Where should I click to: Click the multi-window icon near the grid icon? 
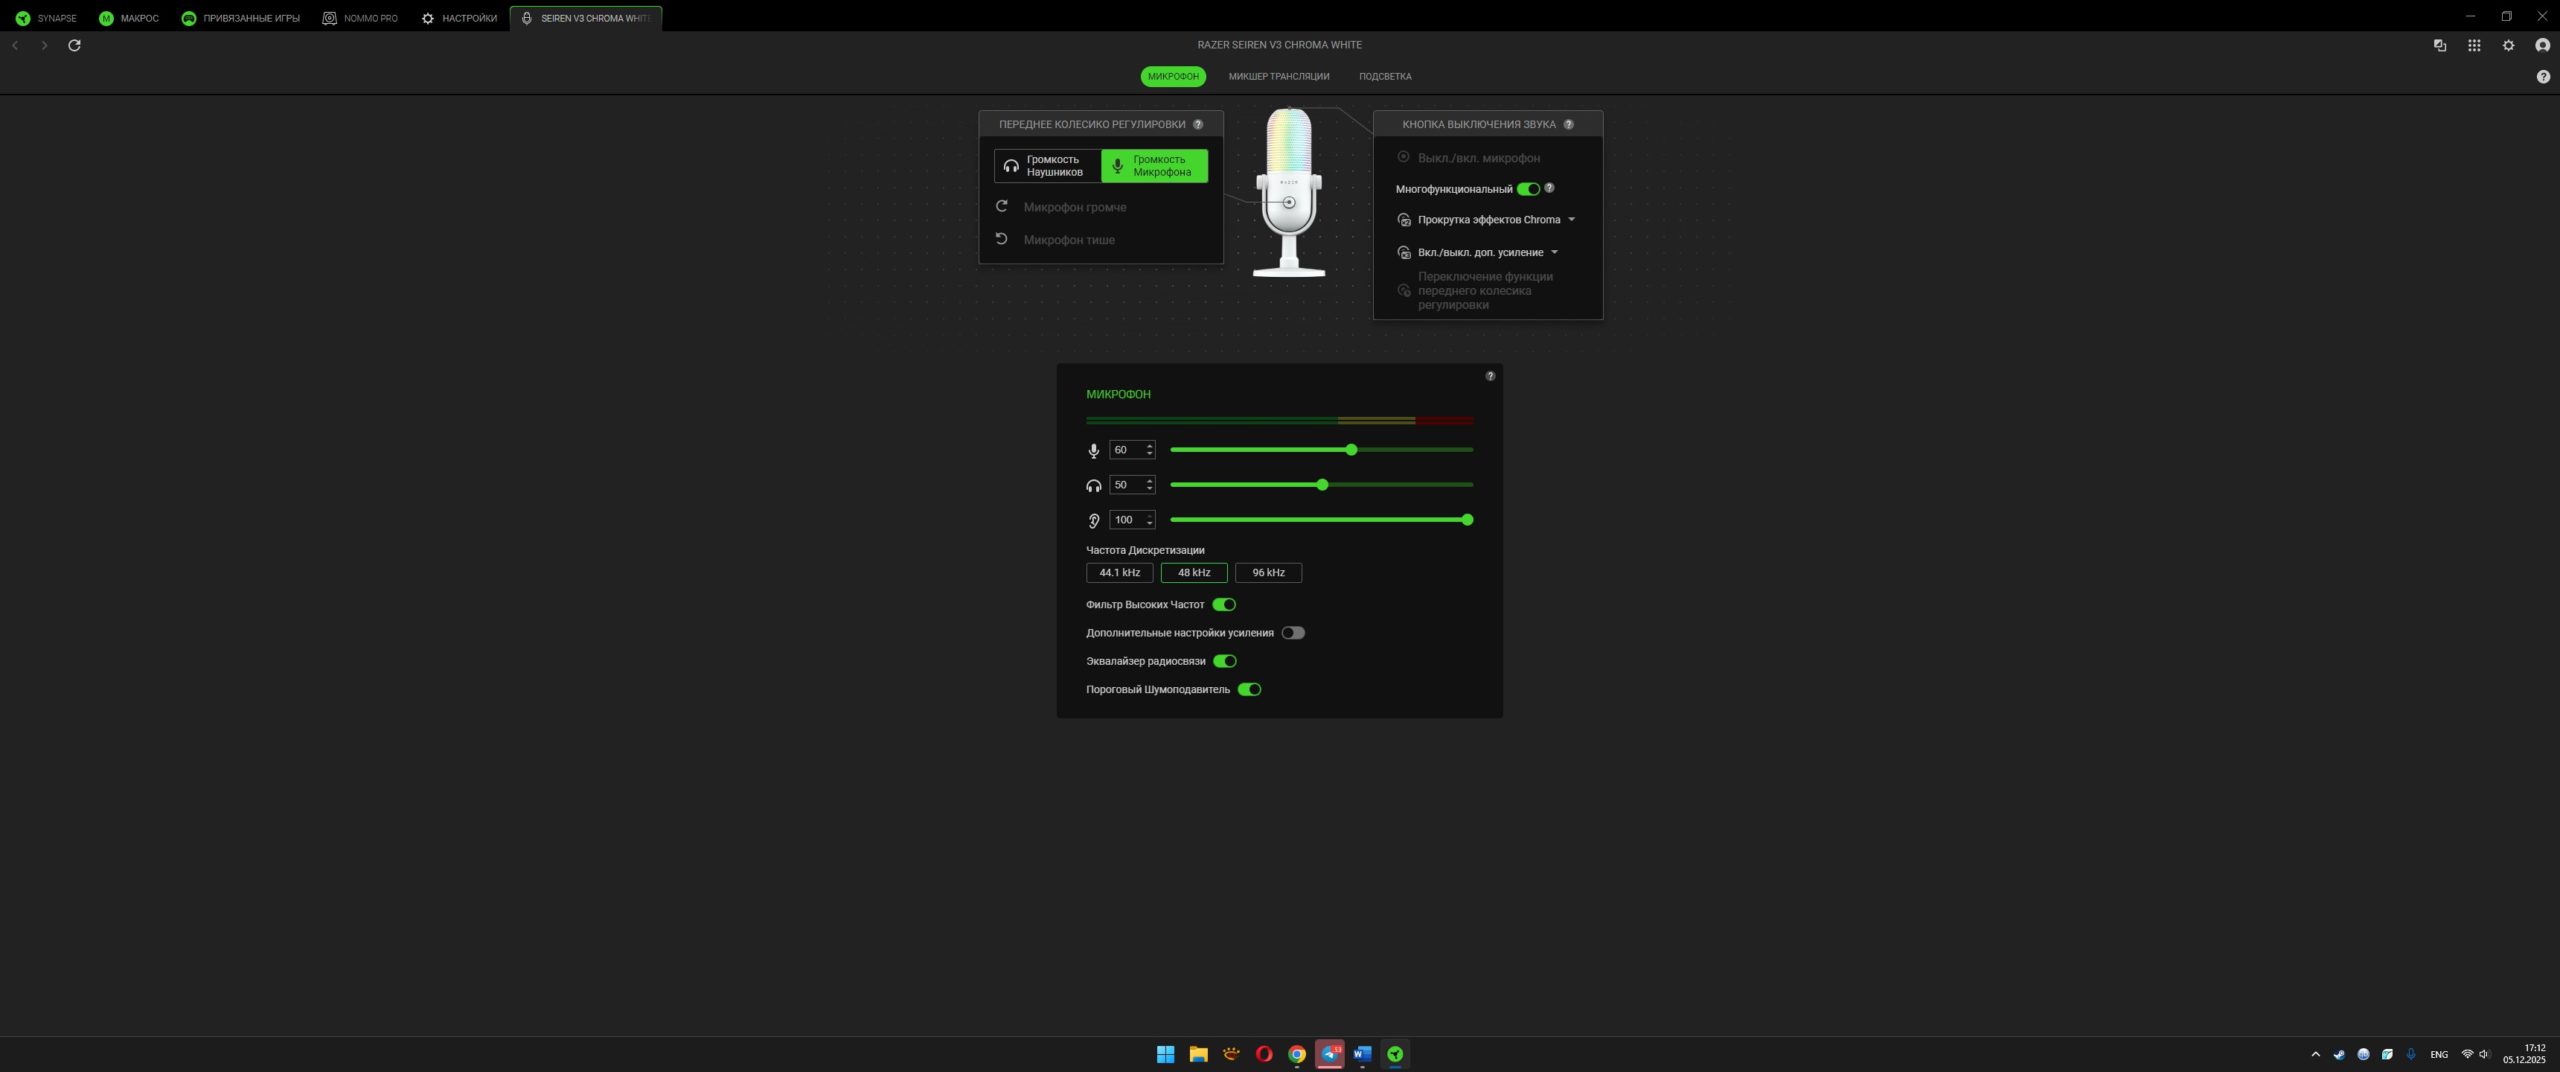click(x=2440, y=45)
